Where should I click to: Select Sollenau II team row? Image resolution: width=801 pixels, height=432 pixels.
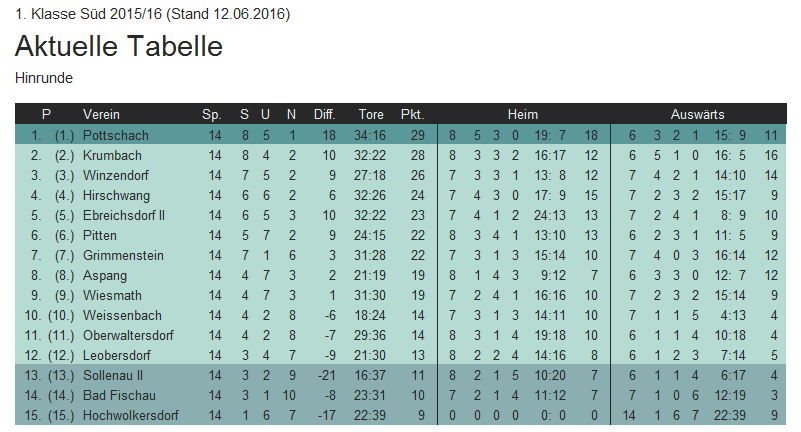115,376
